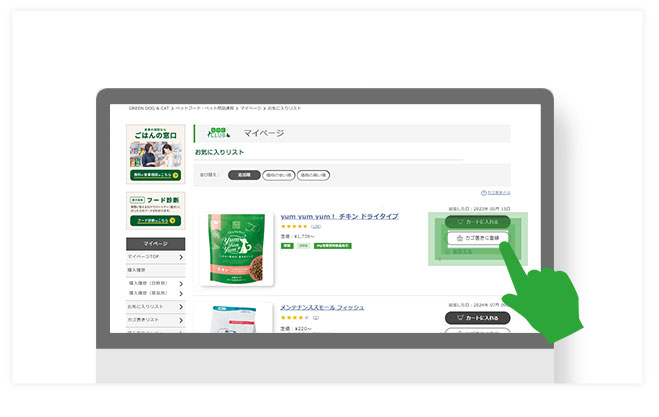The height and width of the screenshot is (417, 659).
Task: Click the first green tag under yum yum yum
Action: 287,246
